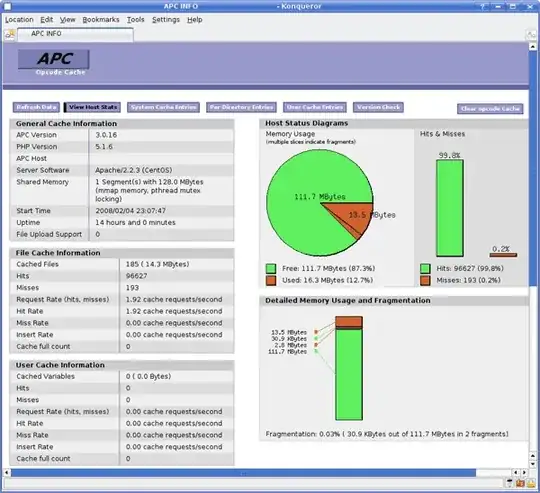Open the Bookmarks menu

101,20
